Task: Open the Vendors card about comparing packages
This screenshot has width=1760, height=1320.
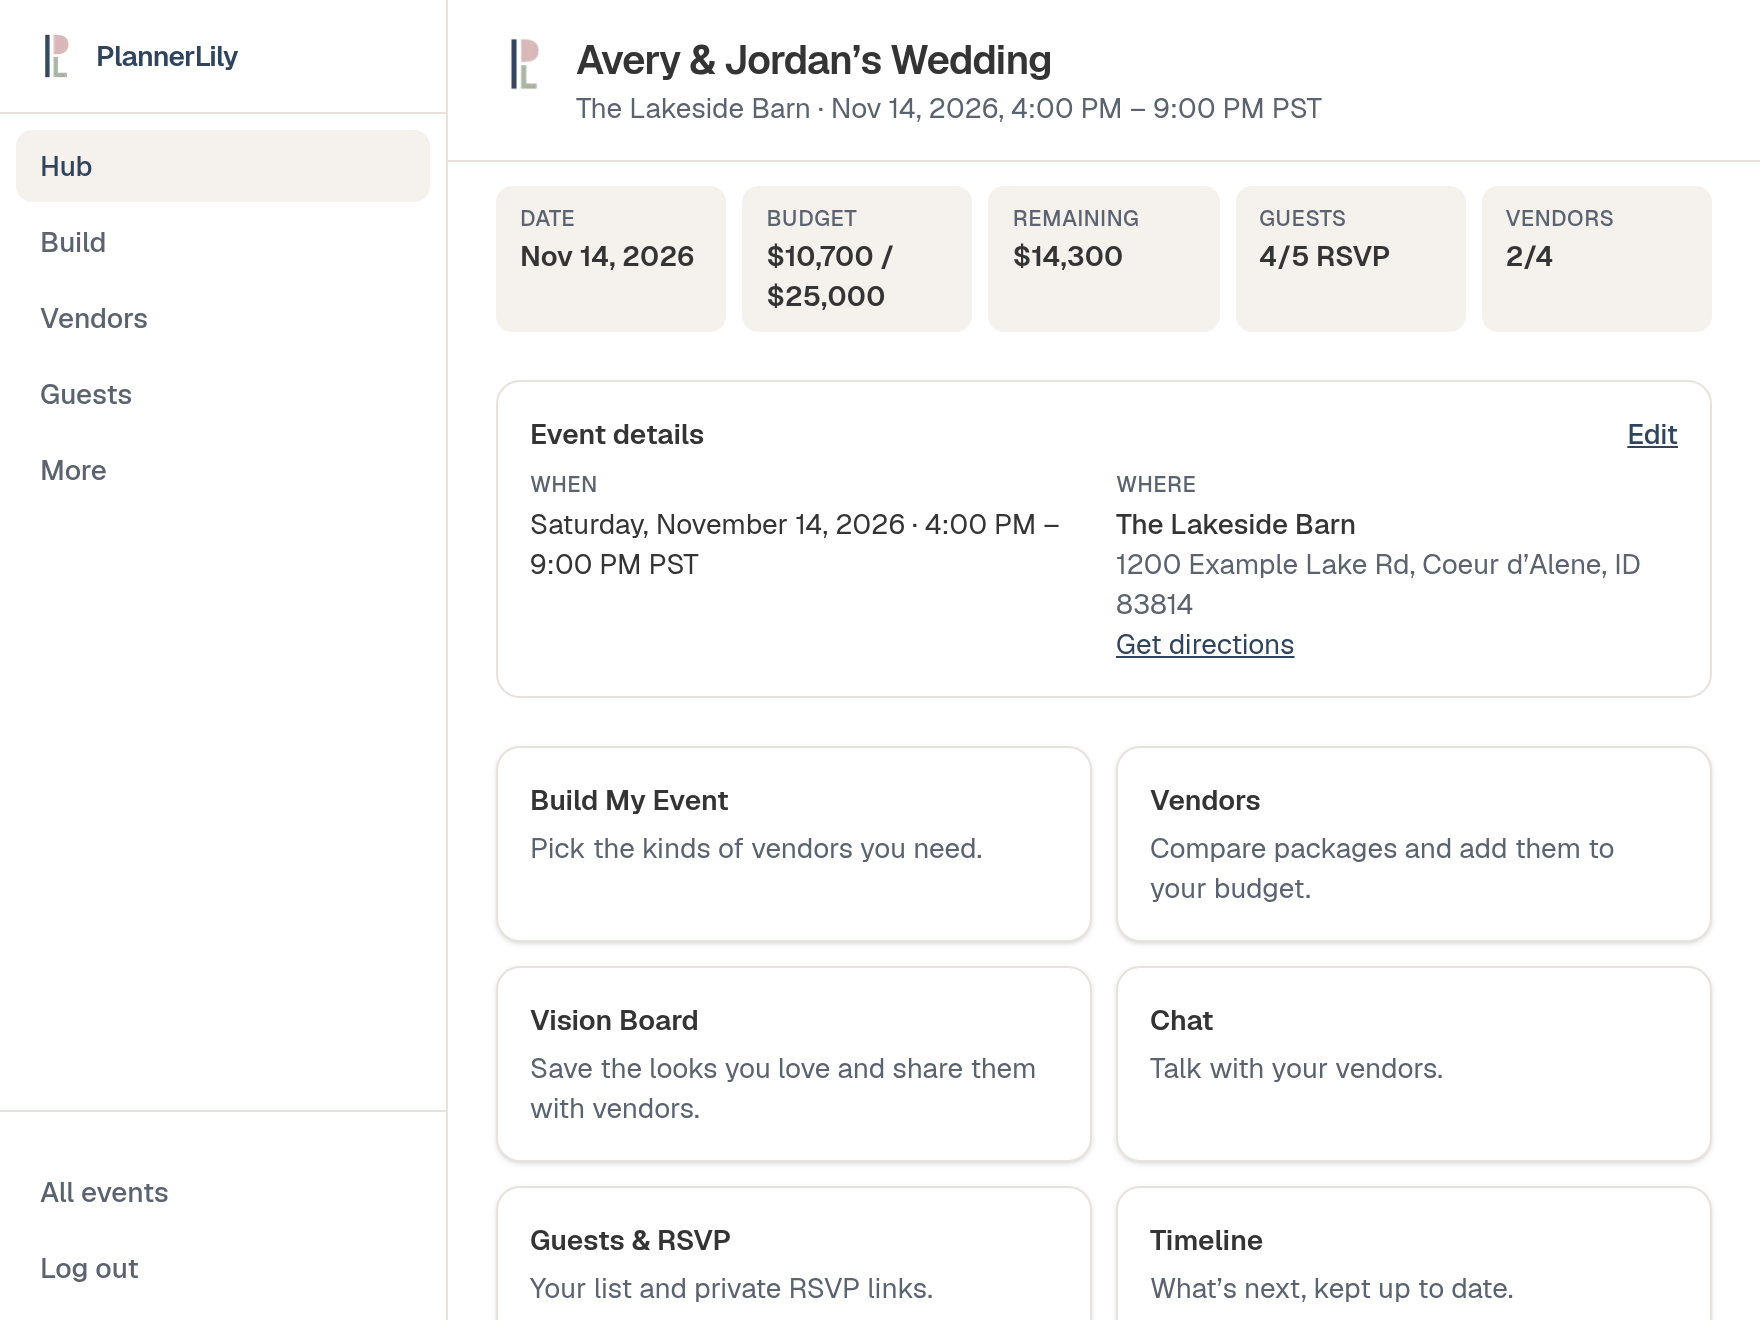Action: (x=1414, y=844)
